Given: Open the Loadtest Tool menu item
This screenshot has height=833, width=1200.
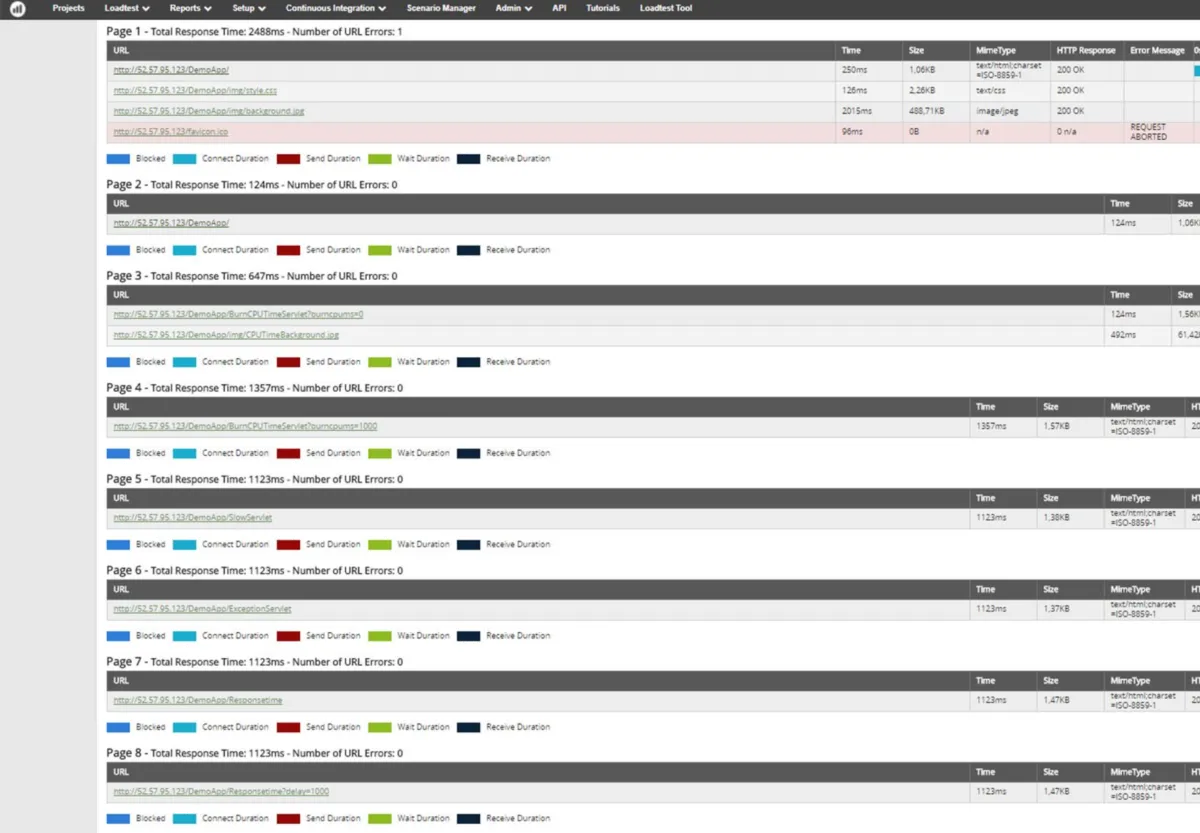Looking at the screenshot, I should pyautogui.click(x=666, y=8).
